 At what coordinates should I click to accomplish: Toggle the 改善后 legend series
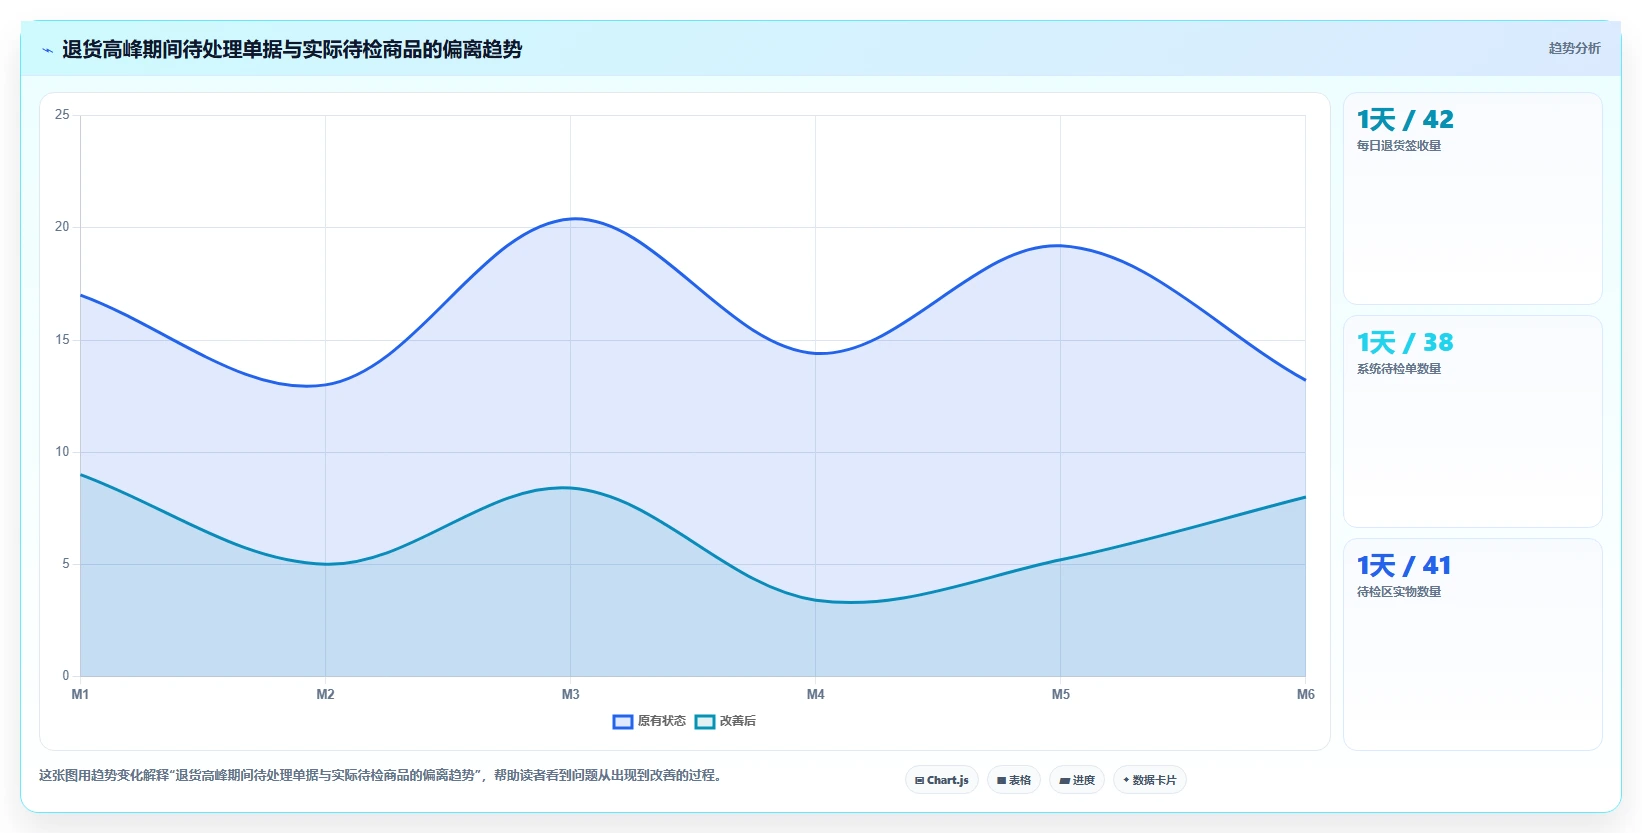pos(726,721)
